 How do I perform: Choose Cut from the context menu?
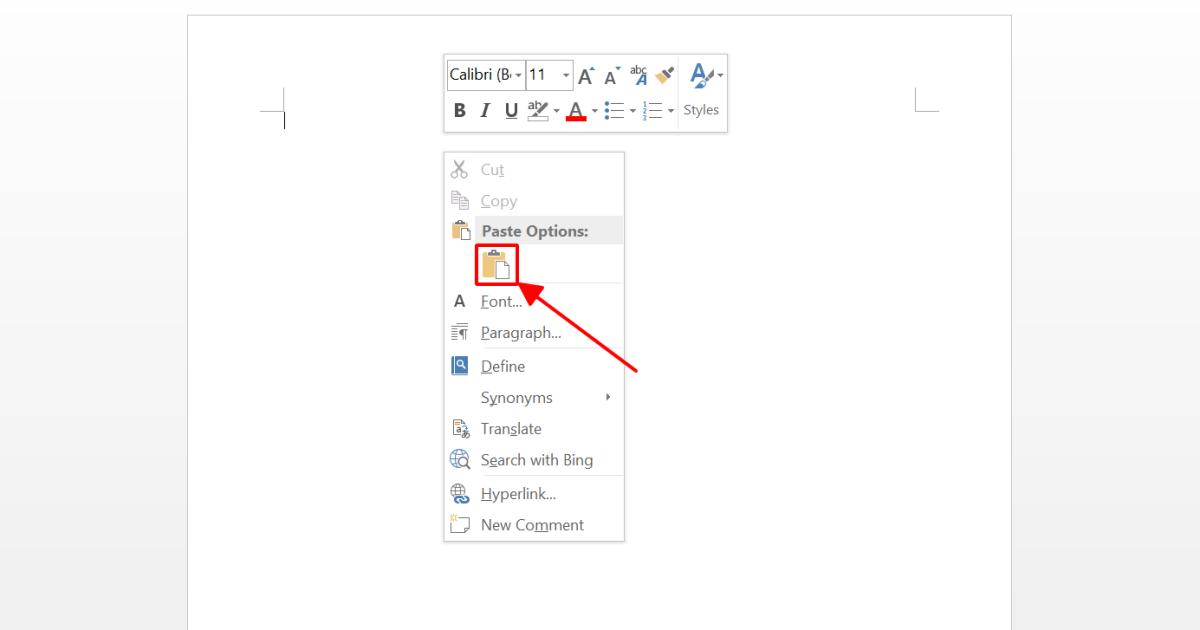(534, 170)
